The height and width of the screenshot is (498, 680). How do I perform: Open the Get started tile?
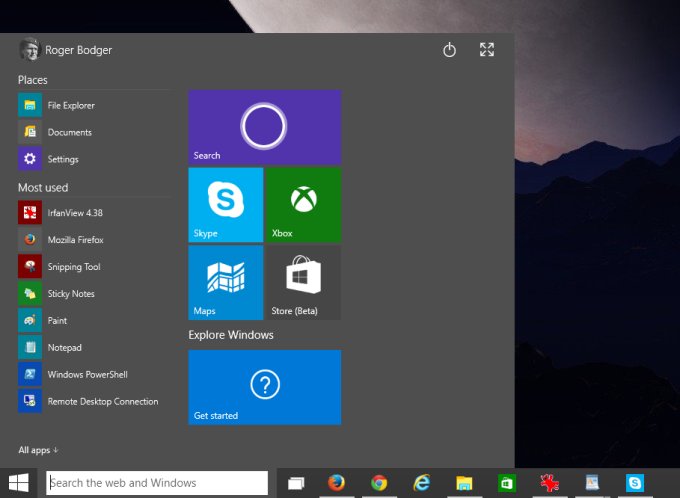click(x=264, y=387)
